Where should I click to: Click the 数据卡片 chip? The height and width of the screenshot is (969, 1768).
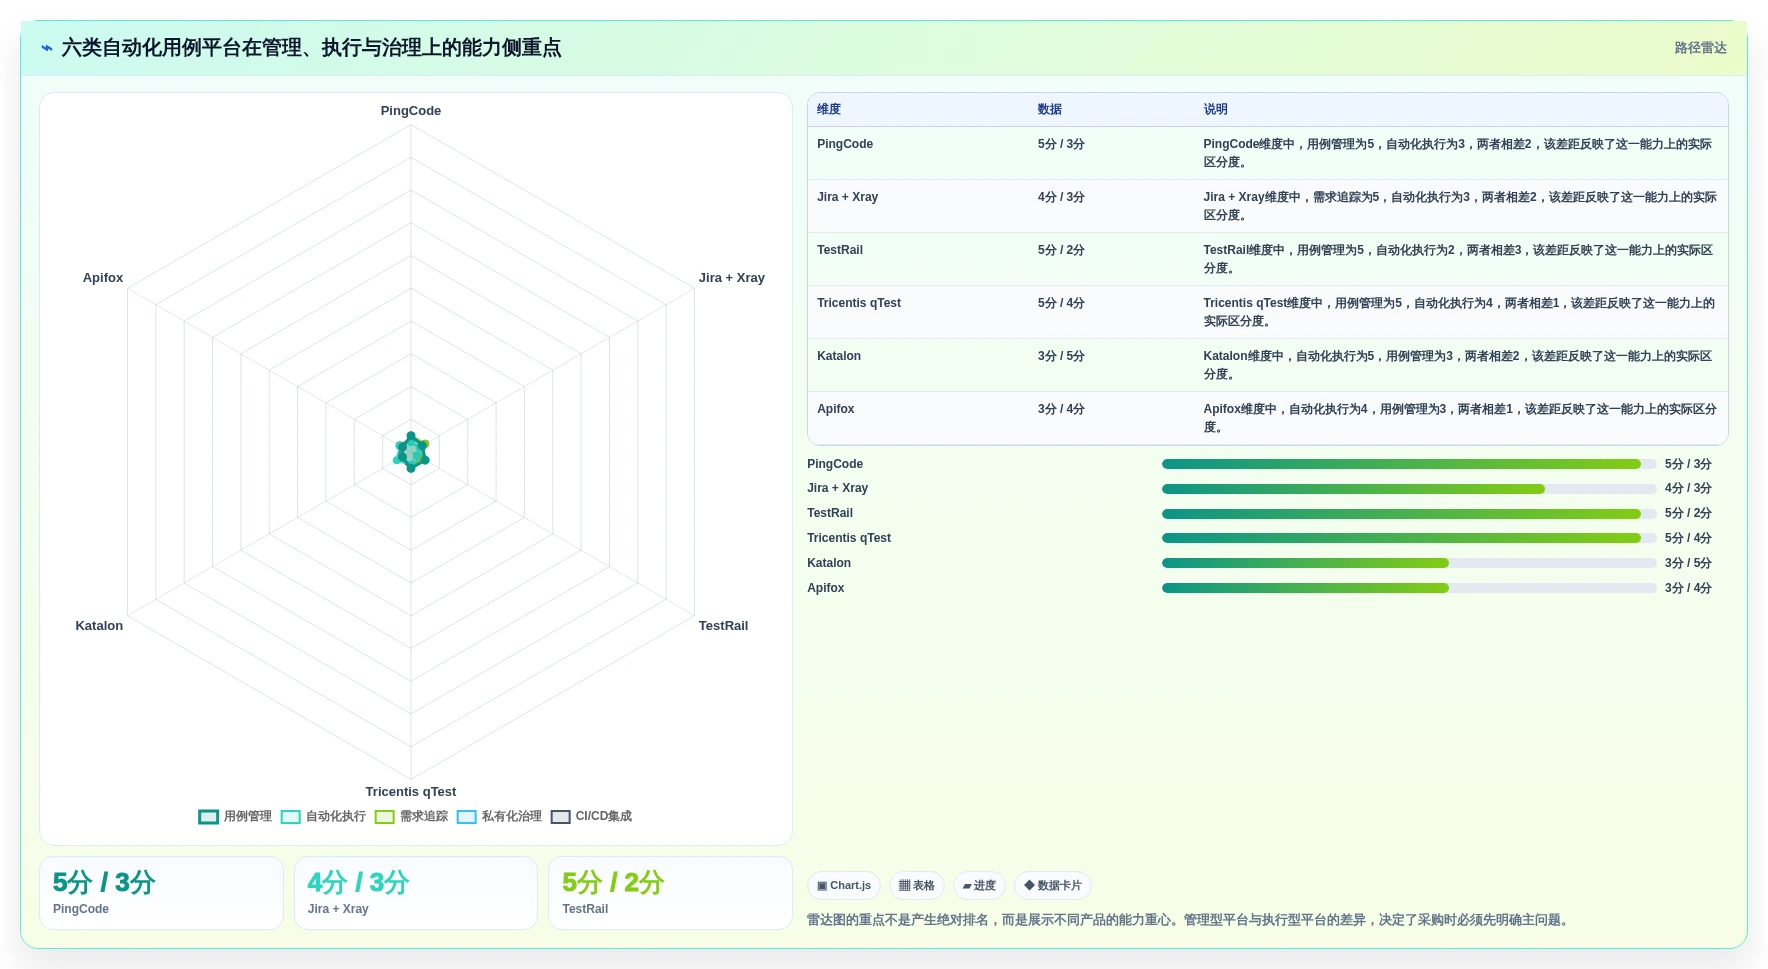click(x=1053, y=886)
